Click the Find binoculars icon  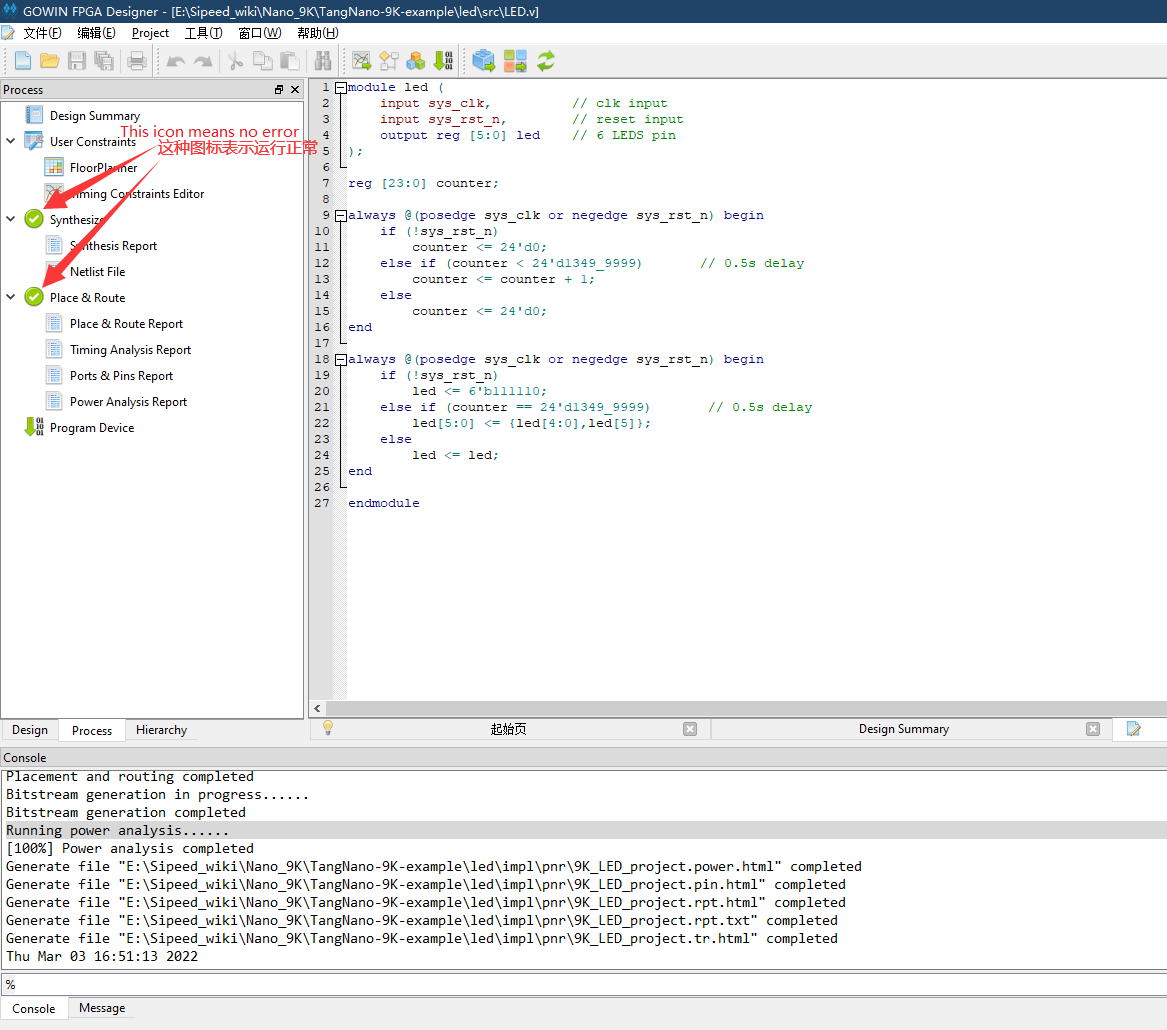322,61
